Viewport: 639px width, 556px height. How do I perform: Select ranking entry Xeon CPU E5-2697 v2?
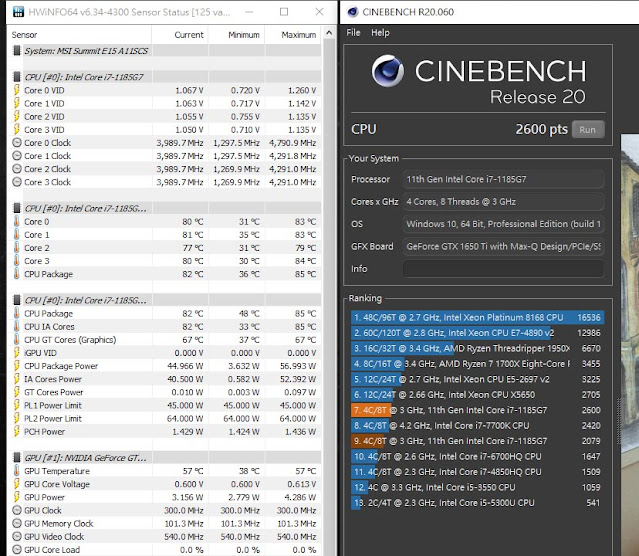[x=477, y=379]
